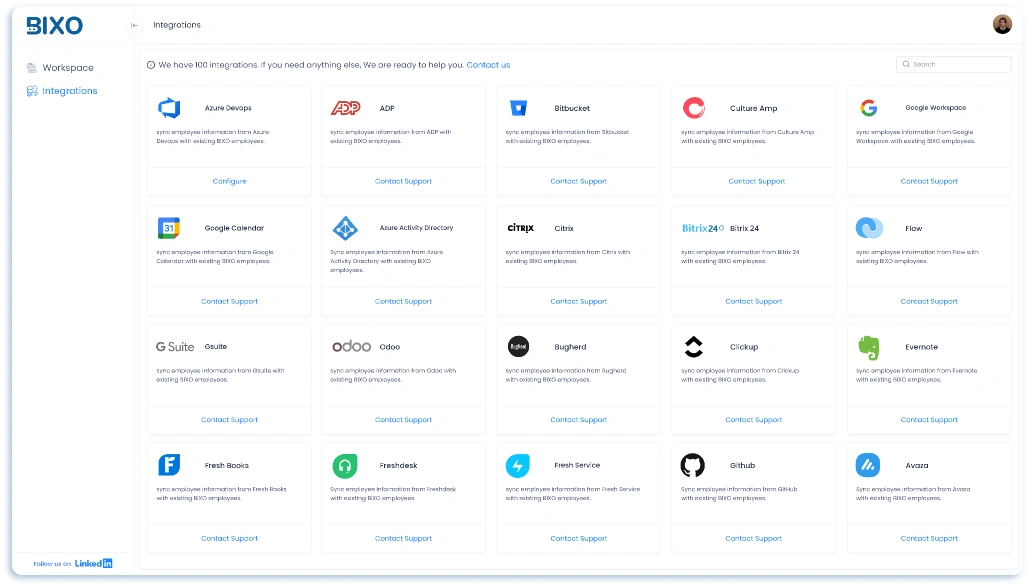Select the Culture Amp logo icon
Viewport: 1029px width, 587px height.
694,107
